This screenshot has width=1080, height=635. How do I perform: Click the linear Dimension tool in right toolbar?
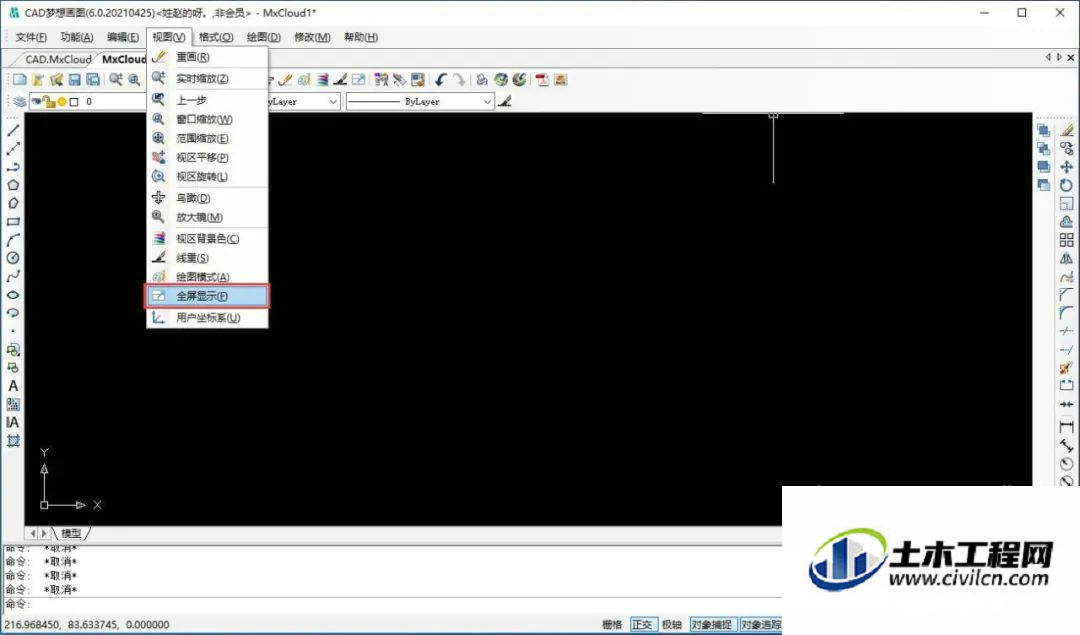(x=1066, y=427)
